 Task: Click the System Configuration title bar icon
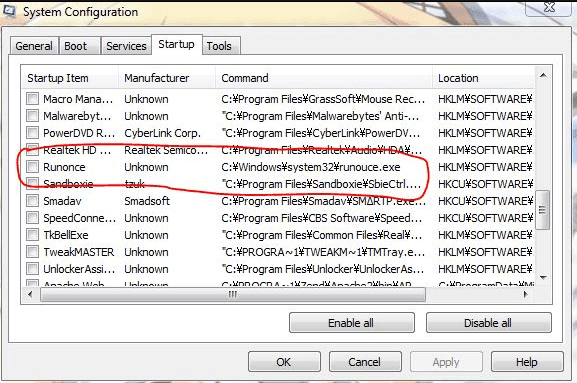point(9,11)
